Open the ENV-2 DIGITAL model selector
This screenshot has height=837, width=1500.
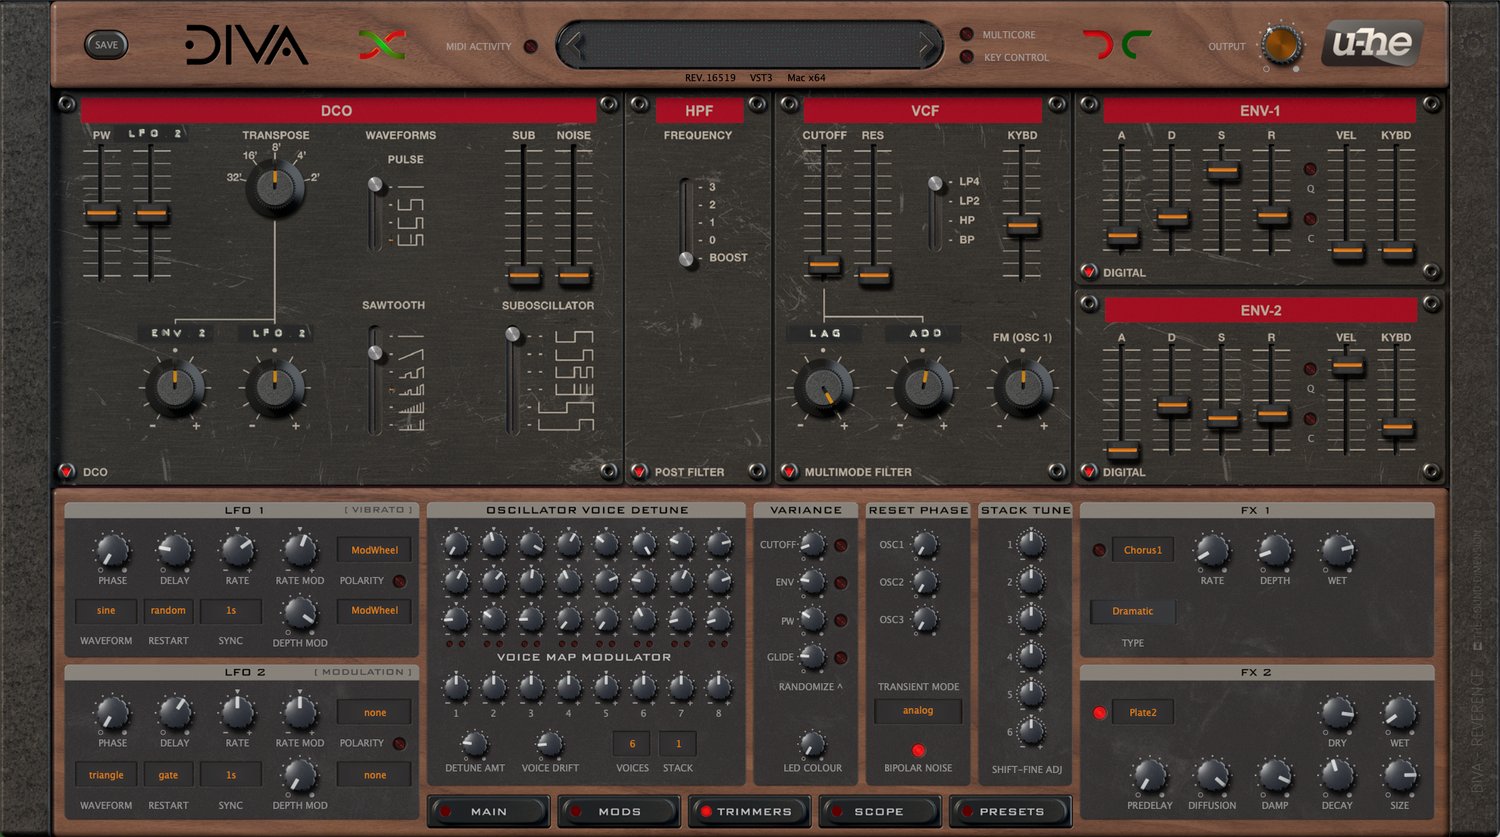[x=1089, y=471]
